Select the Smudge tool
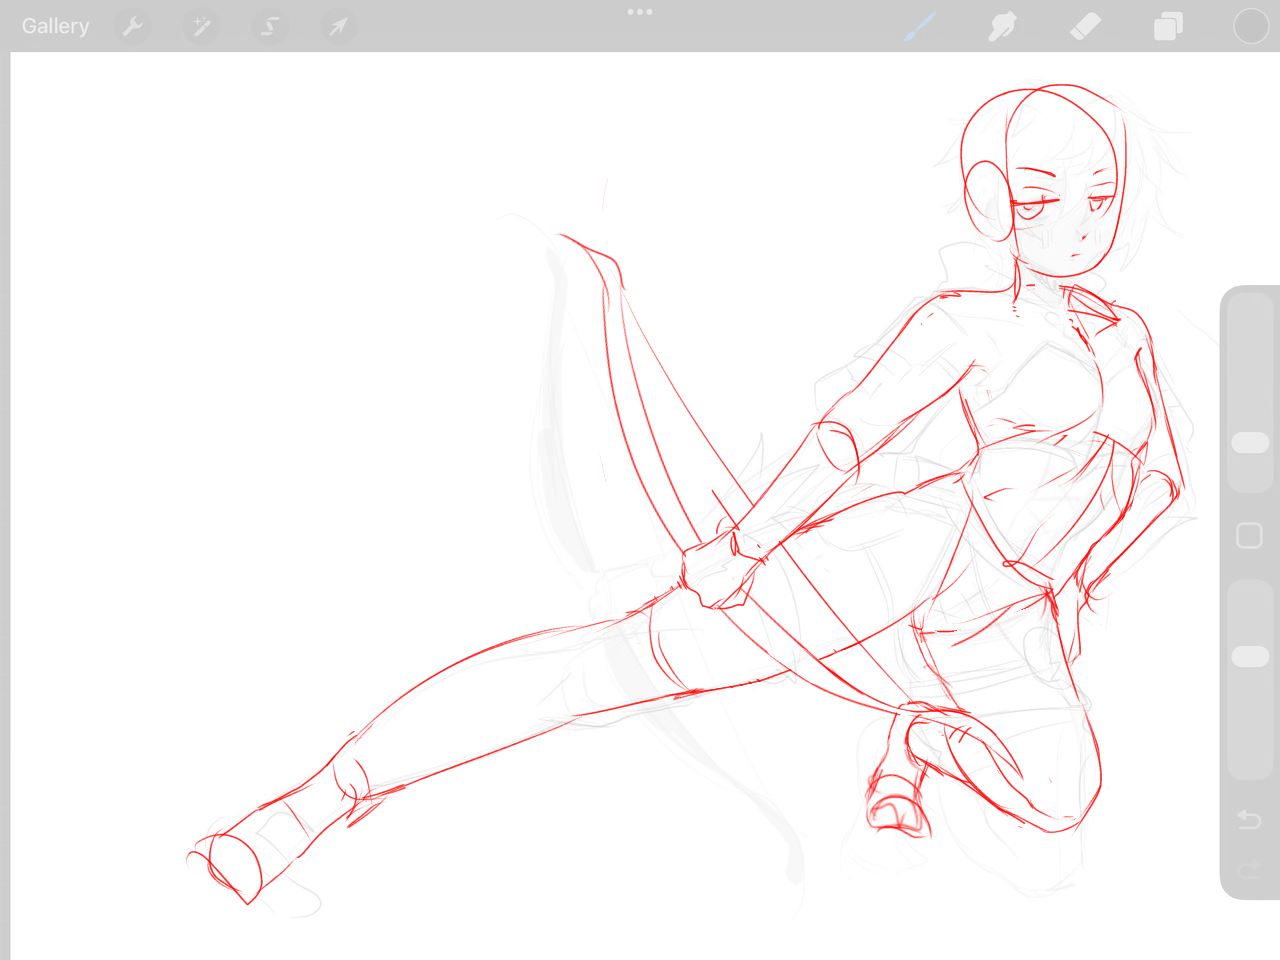 coord(1002,26)
